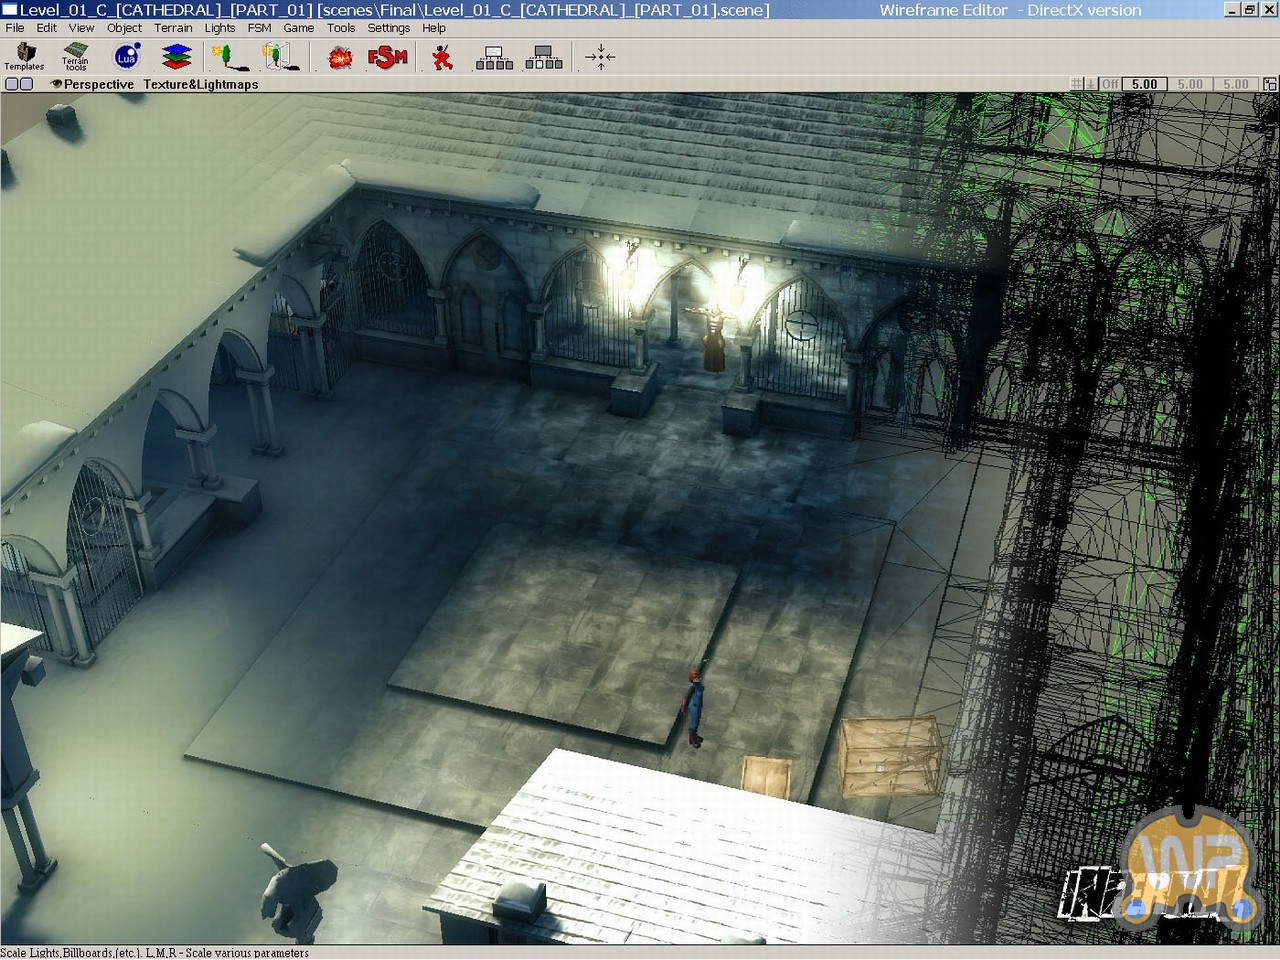Open the FSM editor icon
The height and width of the screenshot is (960, 1280).
[x=388, y=58]
